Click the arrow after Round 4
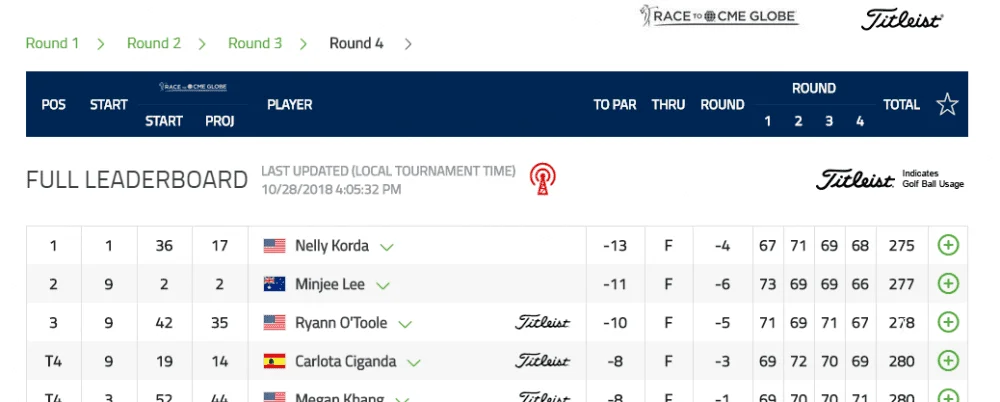Screen dimensions: 1000x402 coord(408,44)
